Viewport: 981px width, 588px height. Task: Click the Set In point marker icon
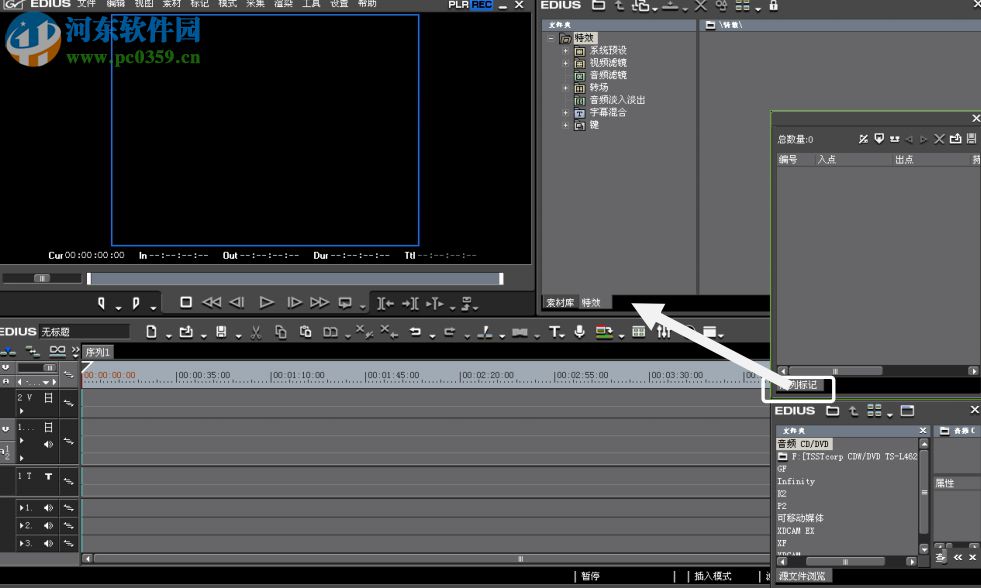click(102, 302)
